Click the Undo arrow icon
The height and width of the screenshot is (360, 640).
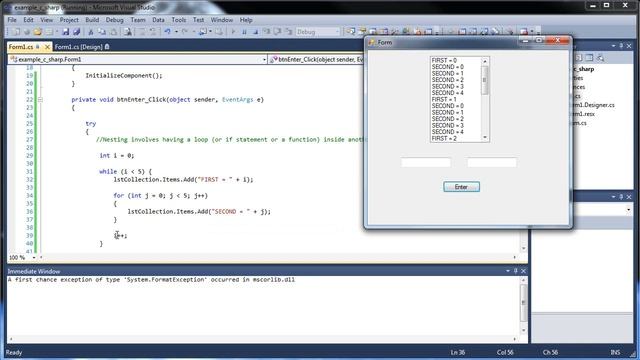pyautogui.click(x=167, y=32)
